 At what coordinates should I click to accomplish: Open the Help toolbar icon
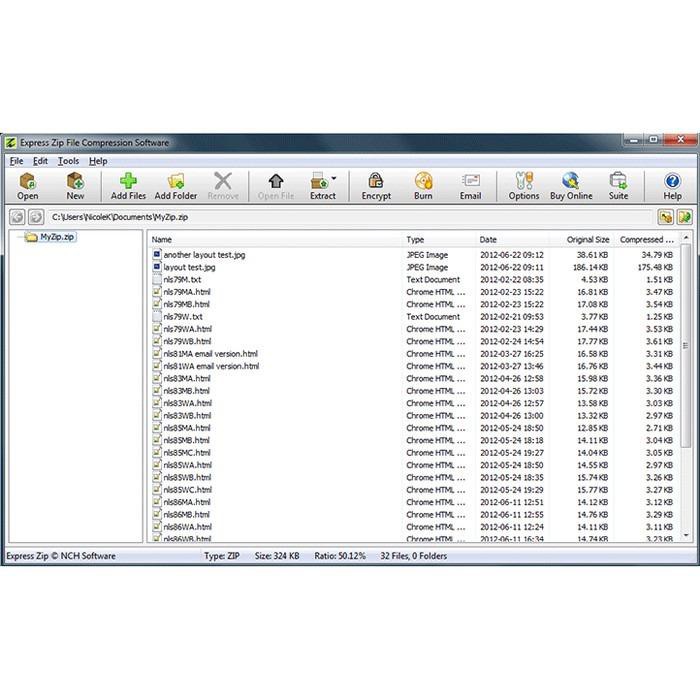(673, 186)
